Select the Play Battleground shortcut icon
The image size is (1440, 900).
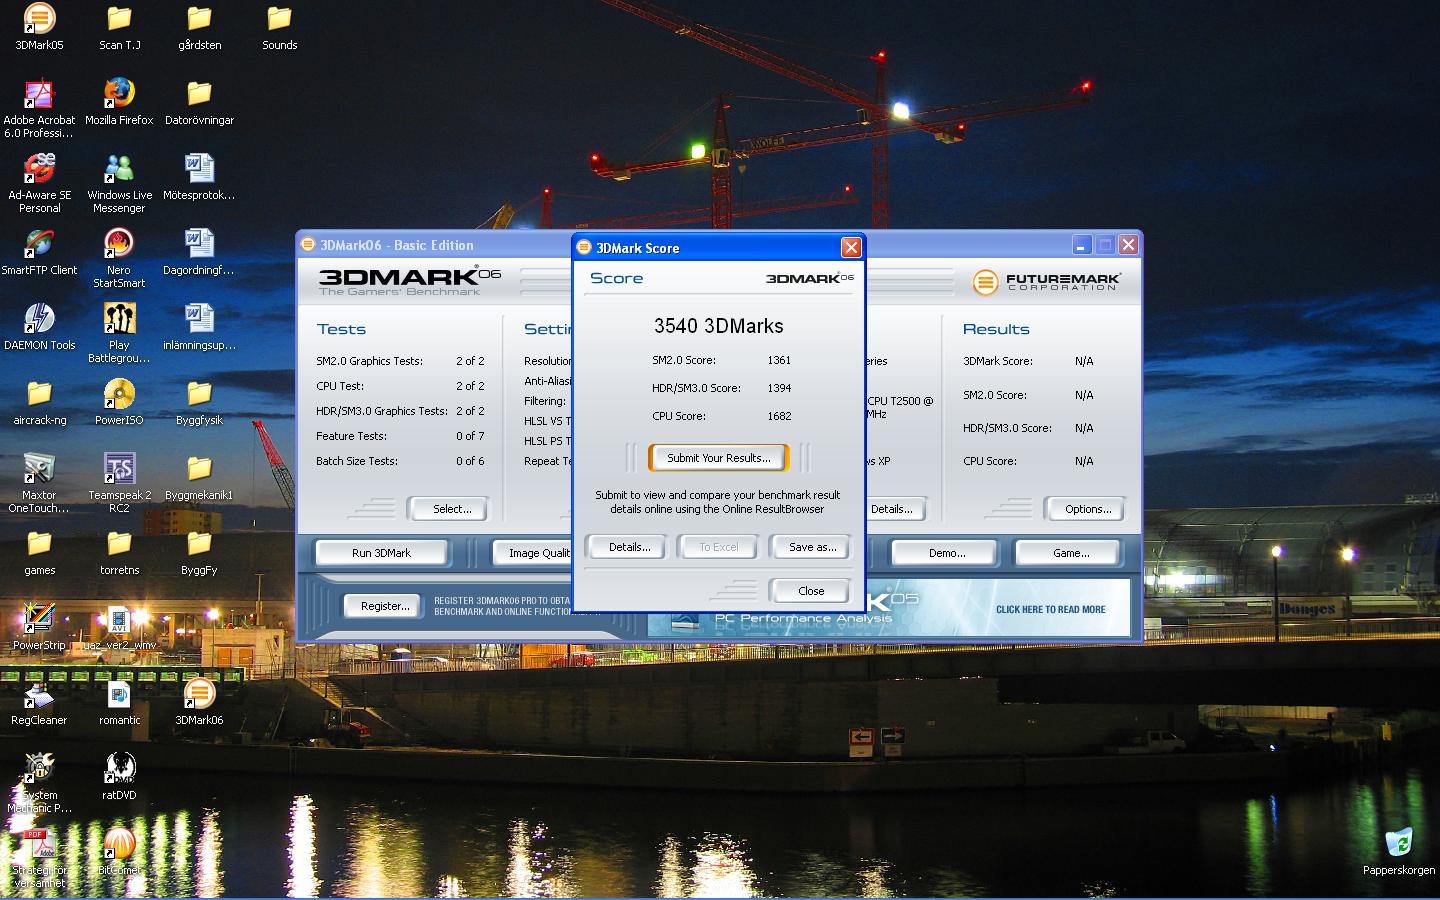coord(119,333)
